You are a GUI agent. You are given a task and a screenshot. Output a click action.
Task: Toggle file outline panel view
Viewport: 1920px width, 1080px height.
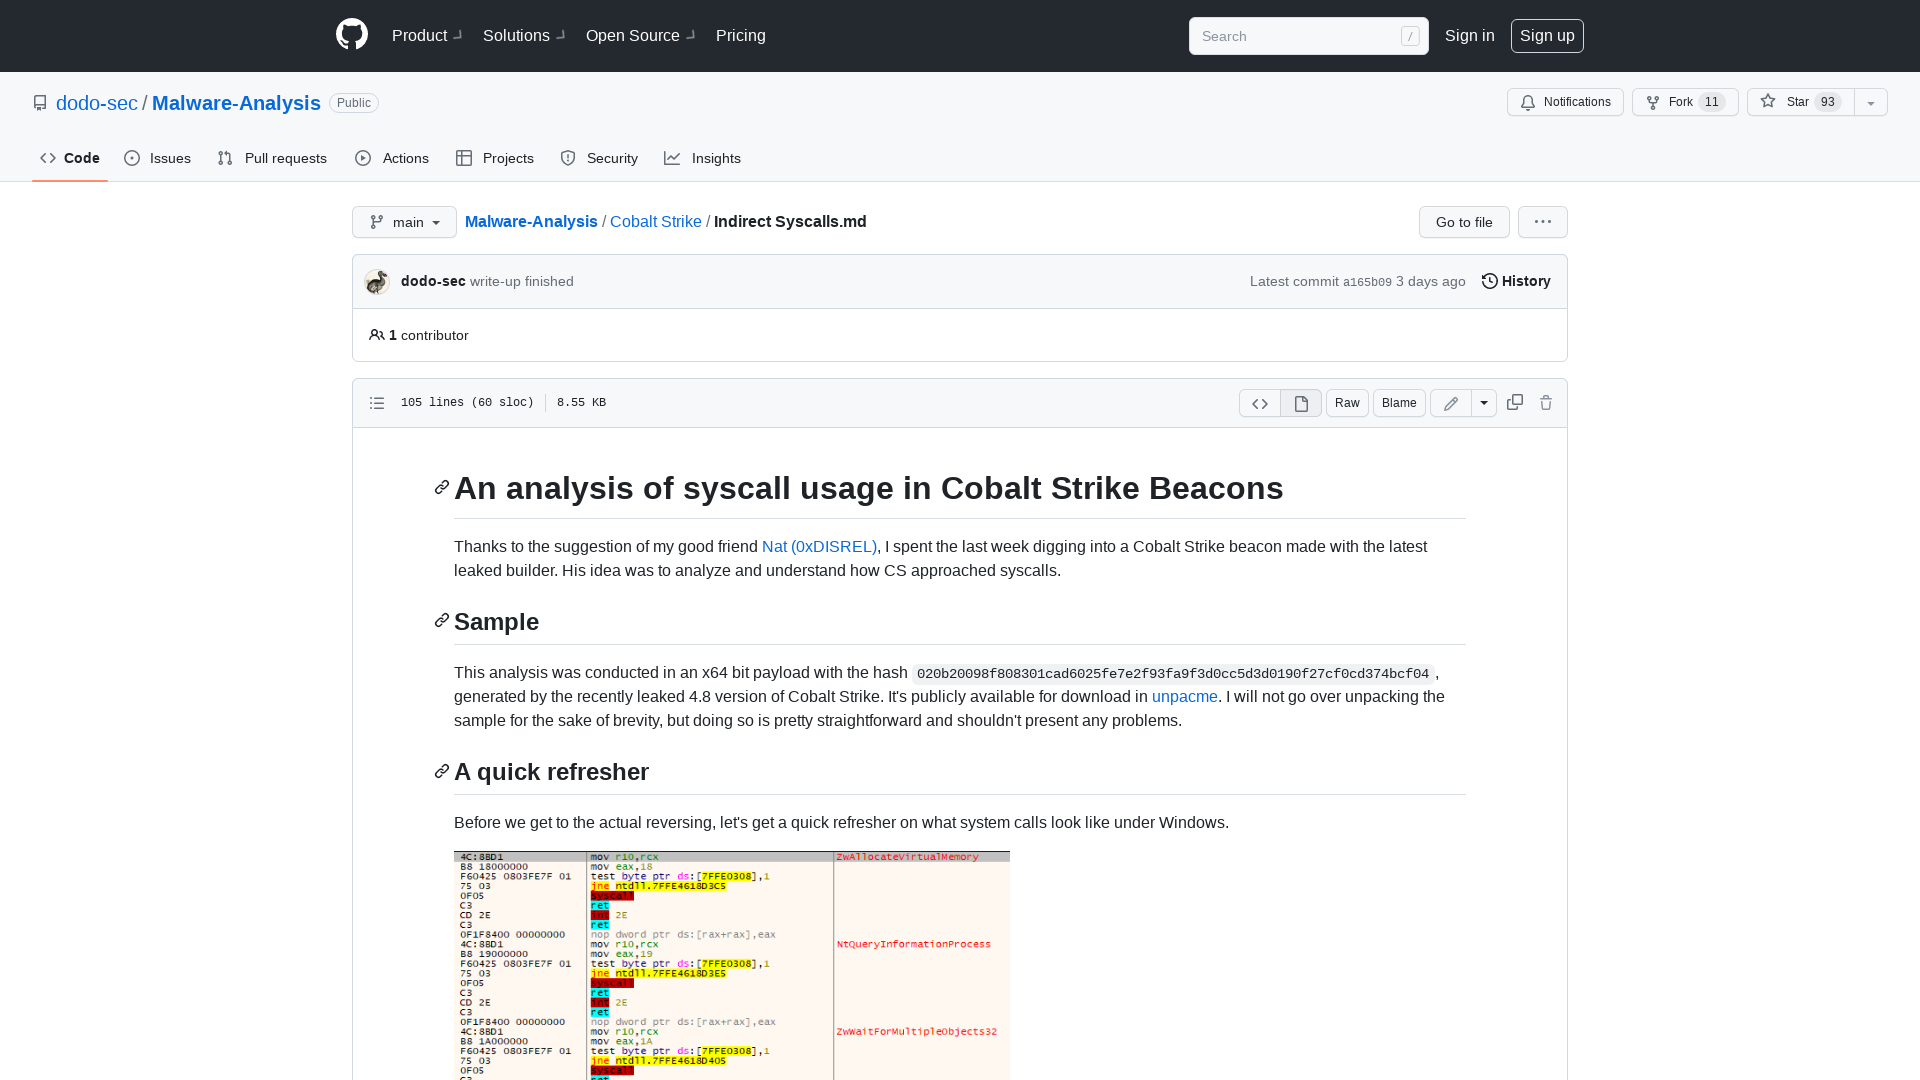point(376,402)
